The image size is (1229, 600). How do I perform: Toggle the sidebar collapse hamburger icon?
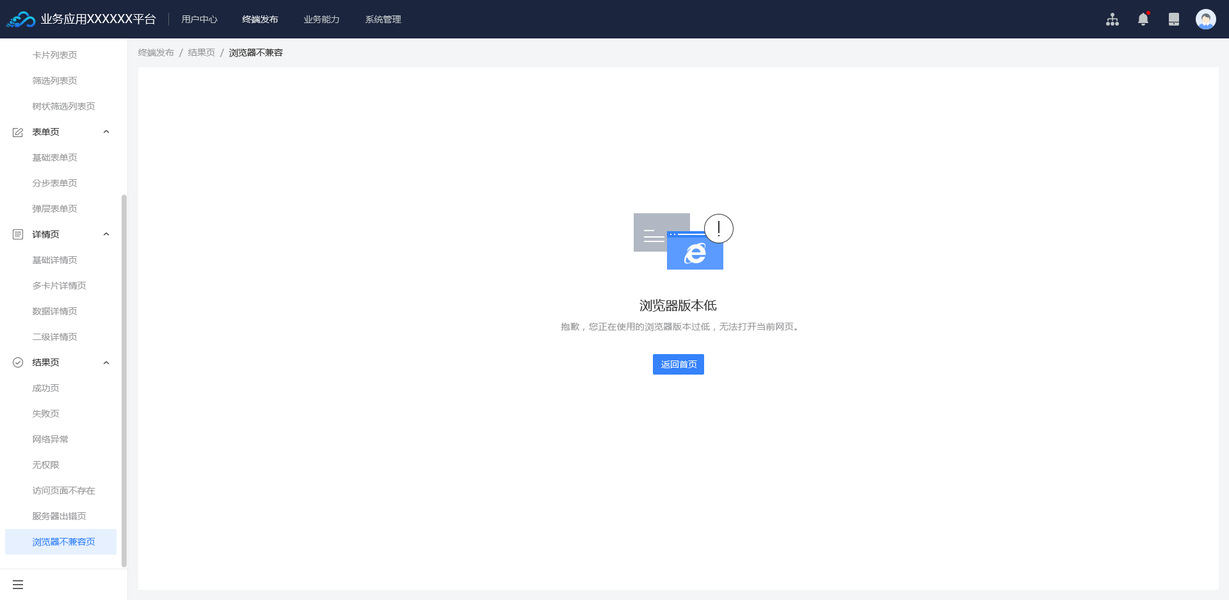[18, 585]
